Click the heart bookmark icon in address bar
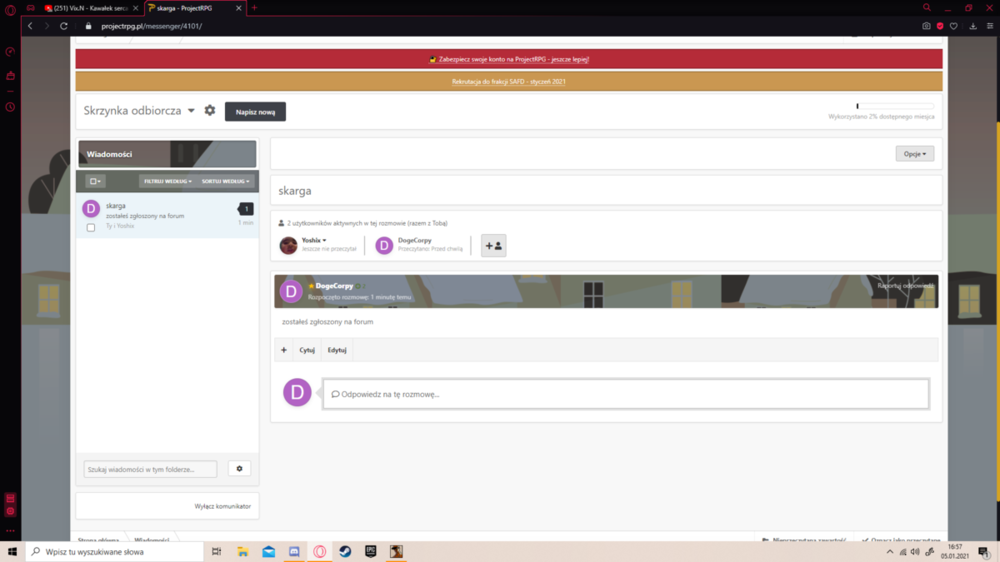The height and width of the screenshot is (562, 1000). pyautogui.click(x=953, y=26)
